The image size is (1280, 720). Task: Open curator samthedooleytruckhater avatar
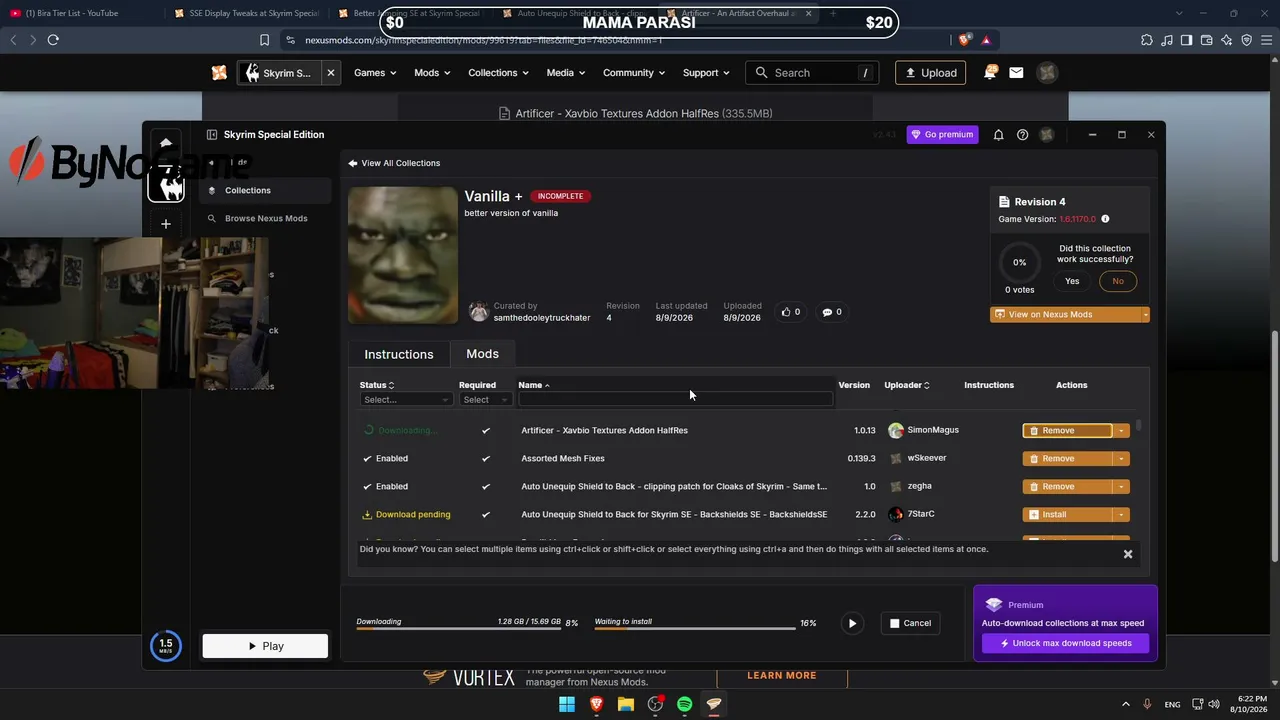[479, 312]
